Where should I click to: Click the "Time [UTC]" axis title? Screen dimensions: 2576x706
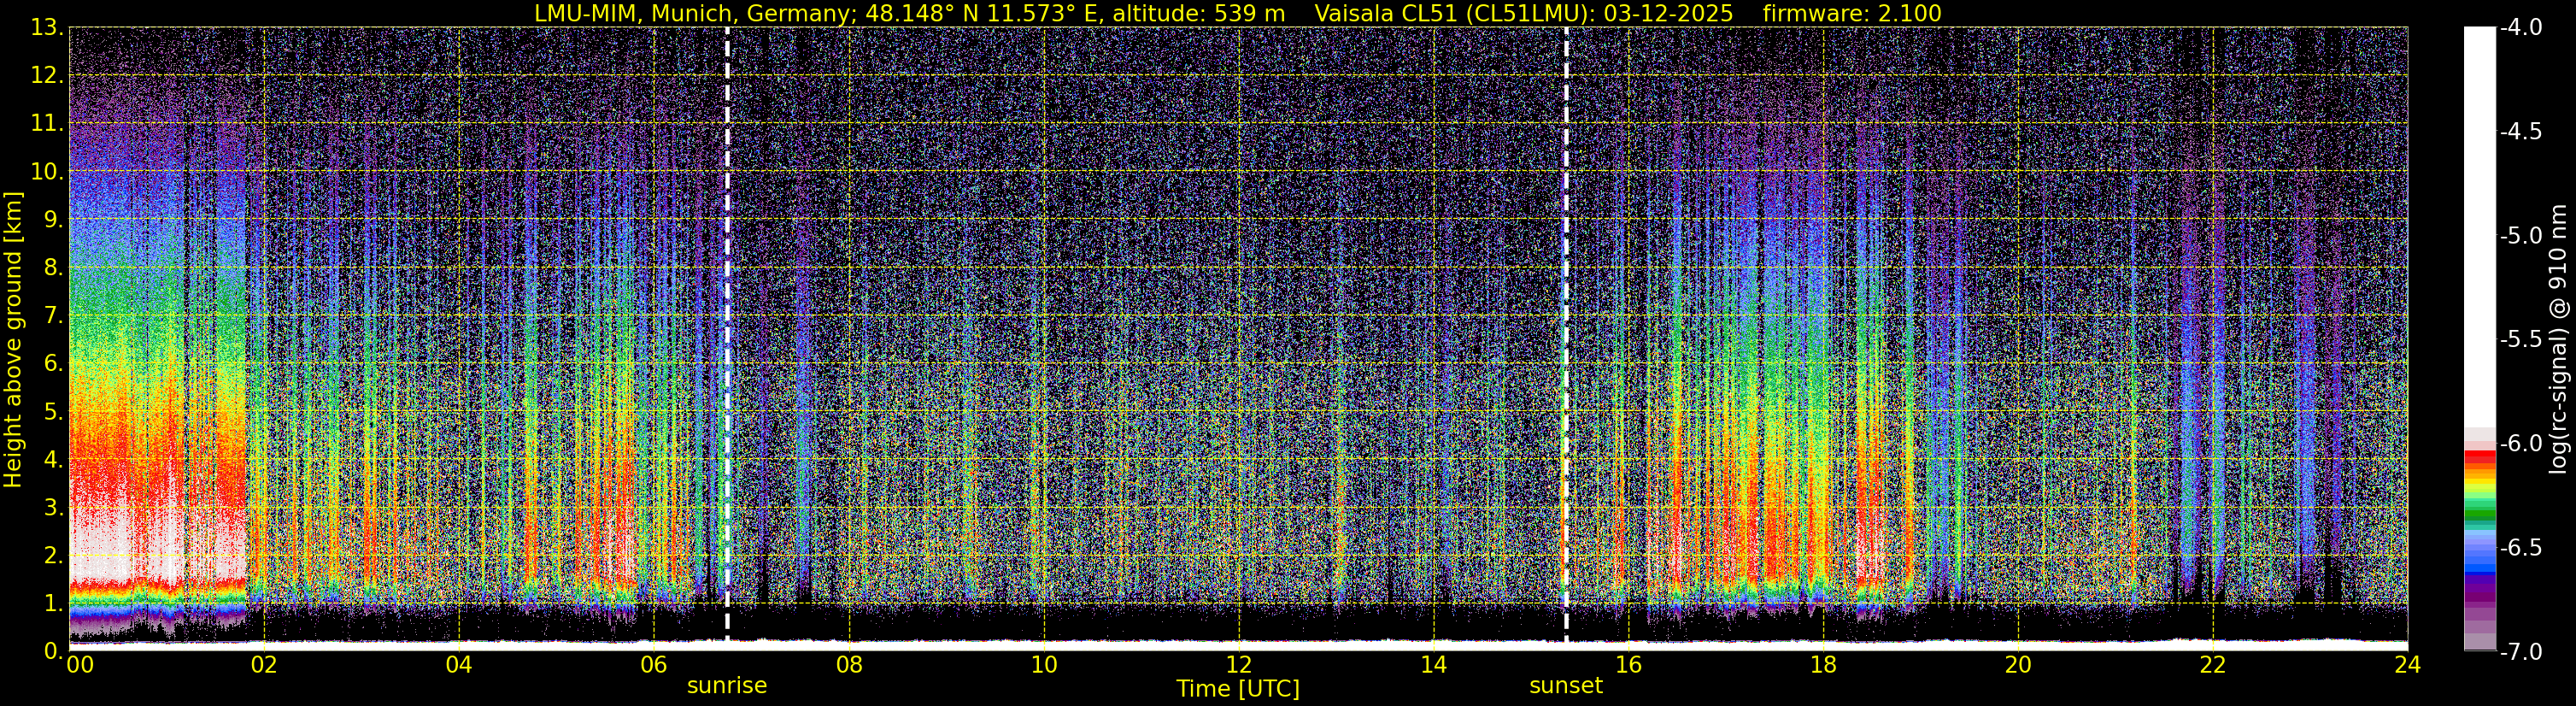coord(1237,689)
